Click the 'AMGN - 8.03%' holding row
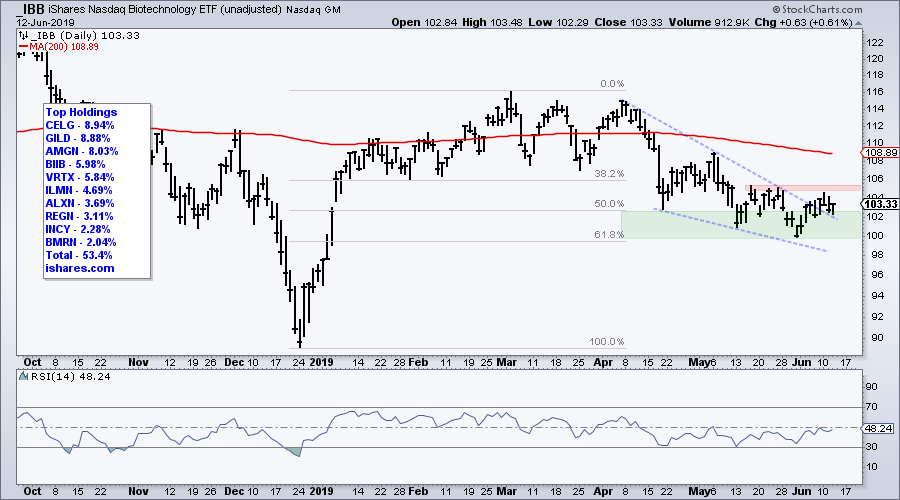Image resolution: width=900 pixels, height=500 pixels. (82, 151)
